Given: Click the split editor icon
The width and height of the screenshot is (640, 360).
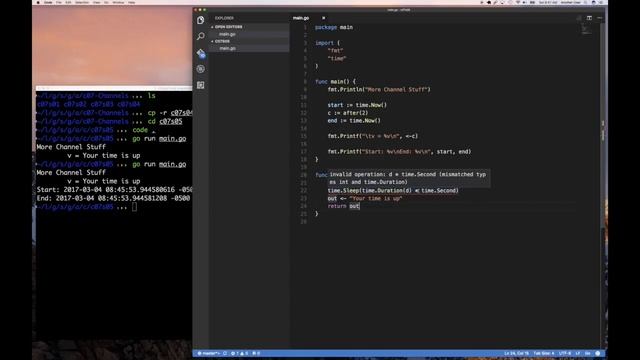Looking at the screenshot, I should 589,18.
